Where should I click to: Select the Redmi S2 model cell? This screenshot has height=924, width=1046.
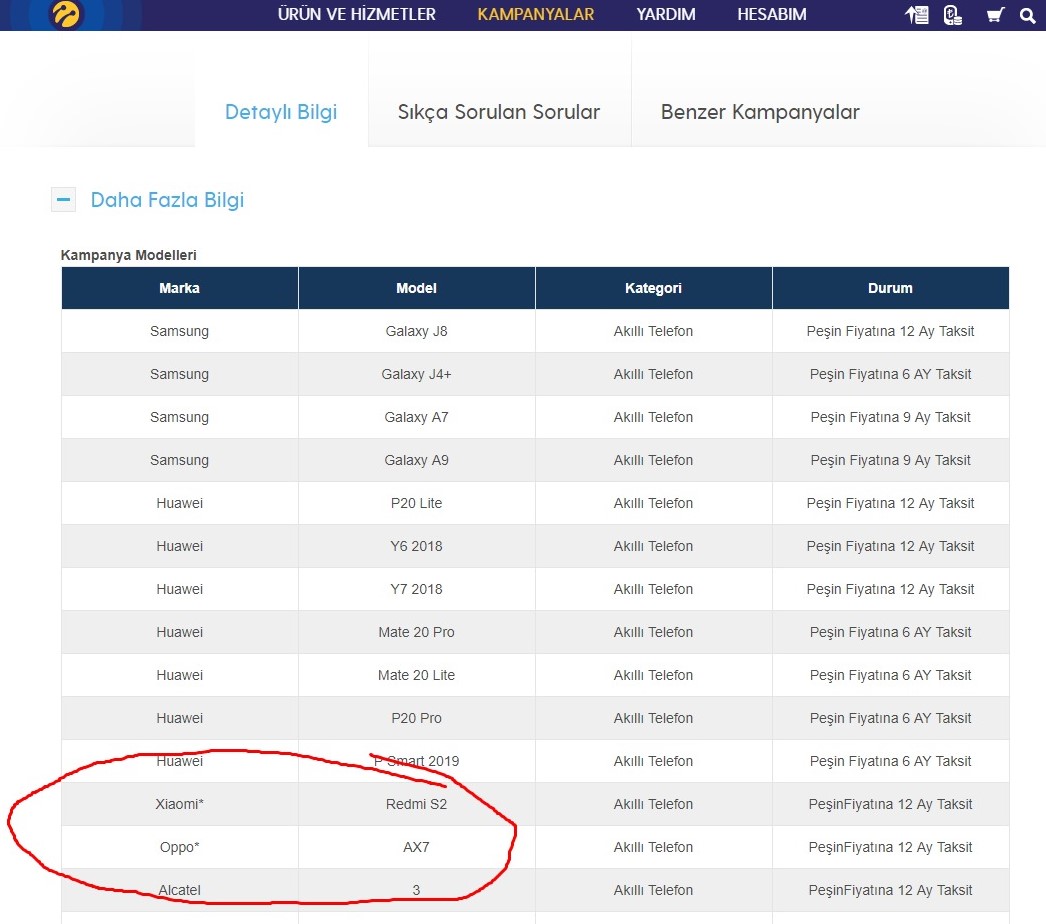tap(416, 804)
